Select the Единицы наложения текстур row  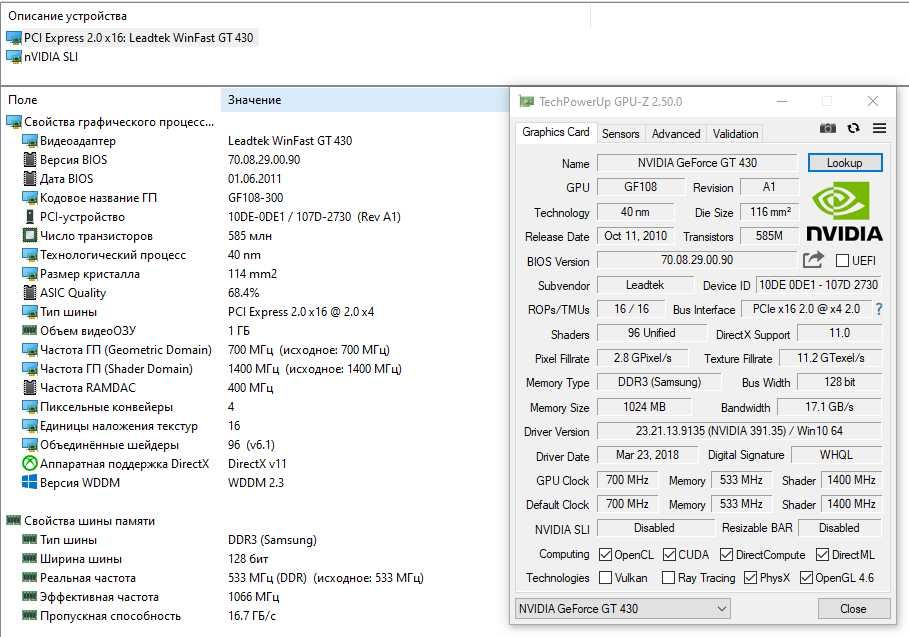coord(255,425)
